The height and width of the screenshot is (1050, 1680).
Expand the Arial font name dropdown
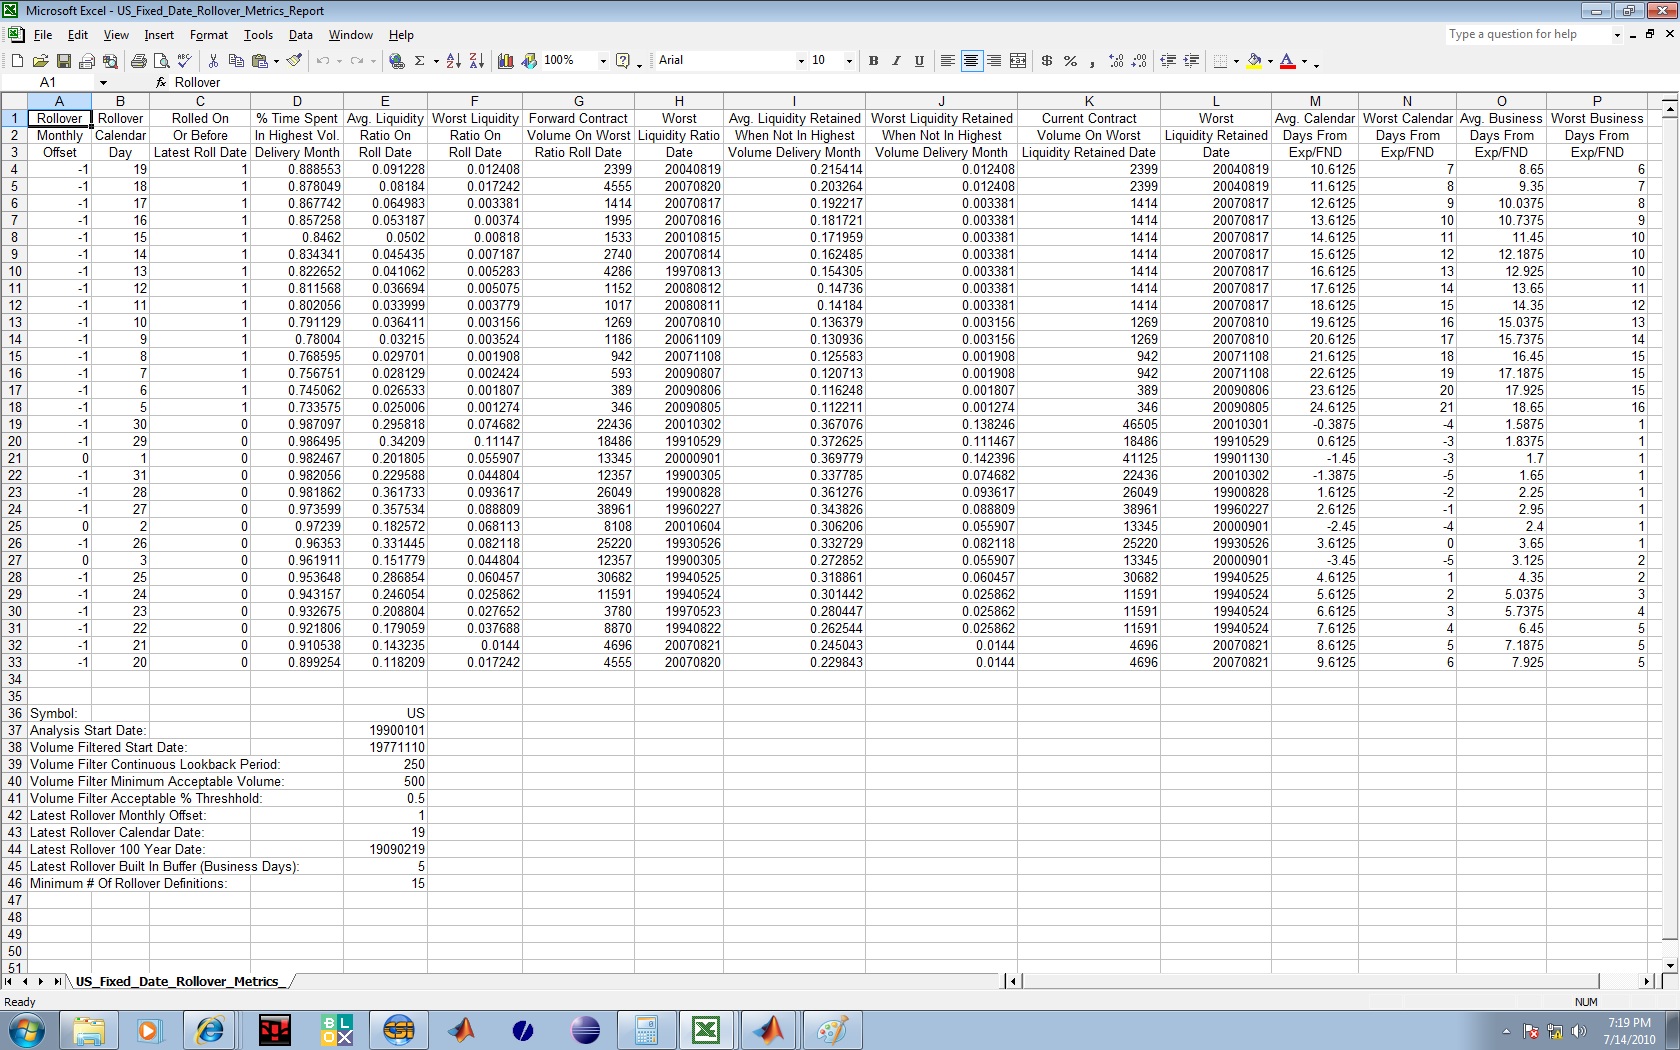pos(800,61)
